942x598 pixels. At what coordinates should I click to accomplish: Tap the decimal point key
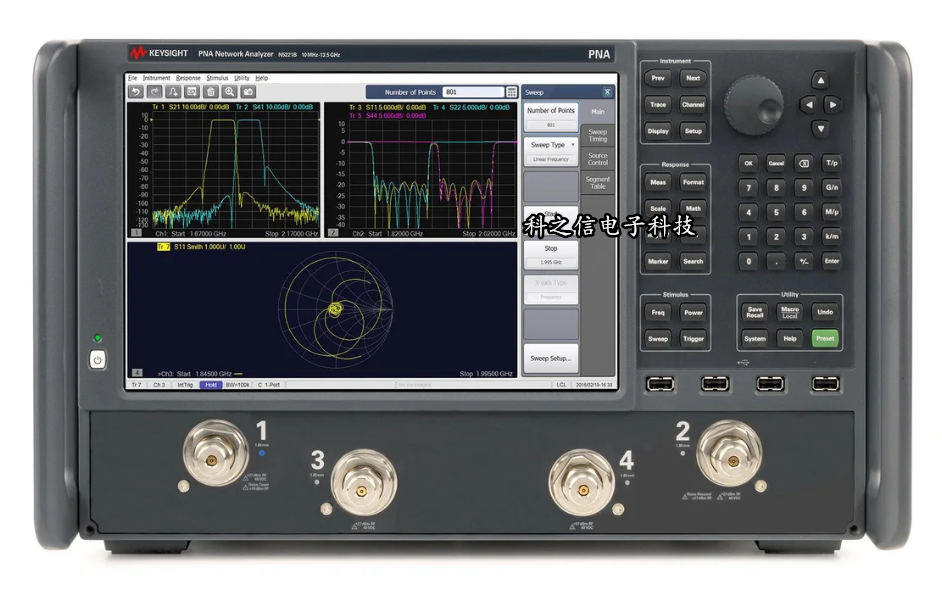(776, 261)
